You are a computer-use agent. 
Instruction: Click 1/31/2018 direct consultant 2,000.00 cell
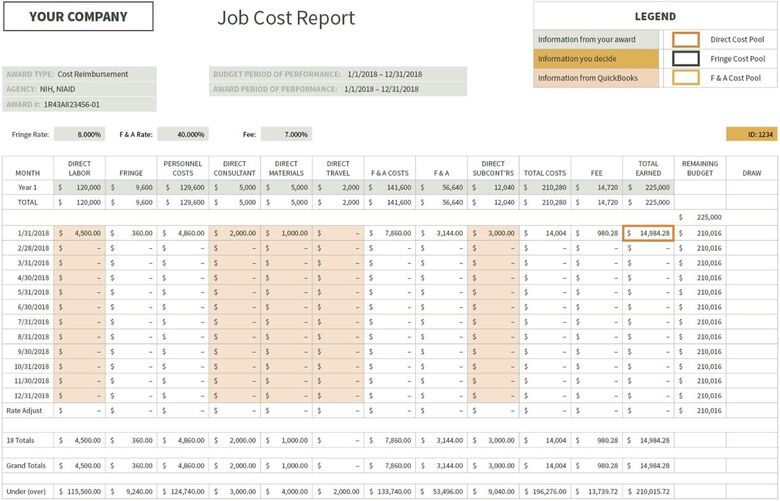pos(235,233)
